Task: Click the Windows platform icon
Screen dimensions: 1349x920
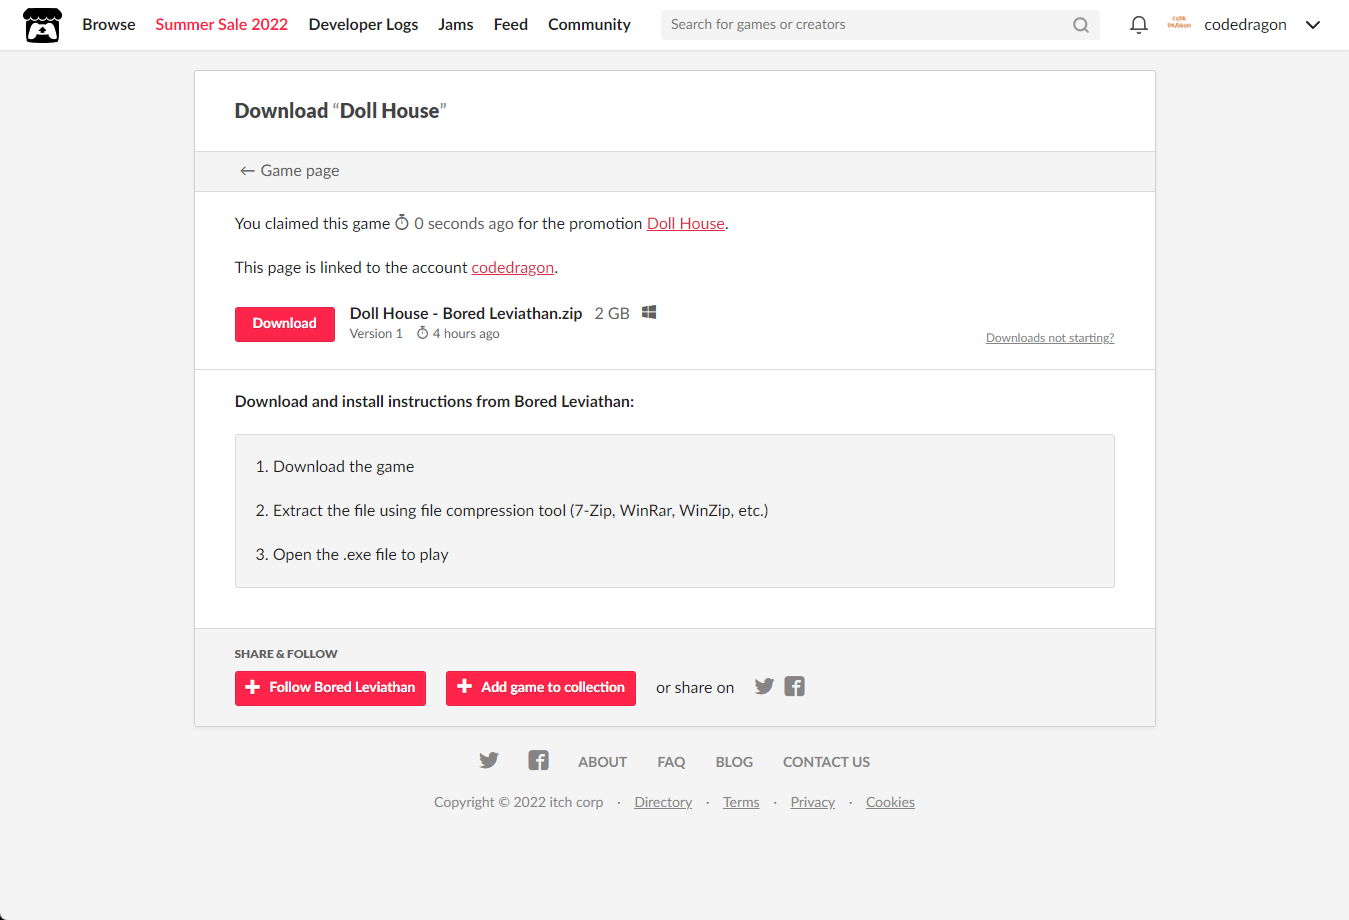Action: (x=649, y=313)
